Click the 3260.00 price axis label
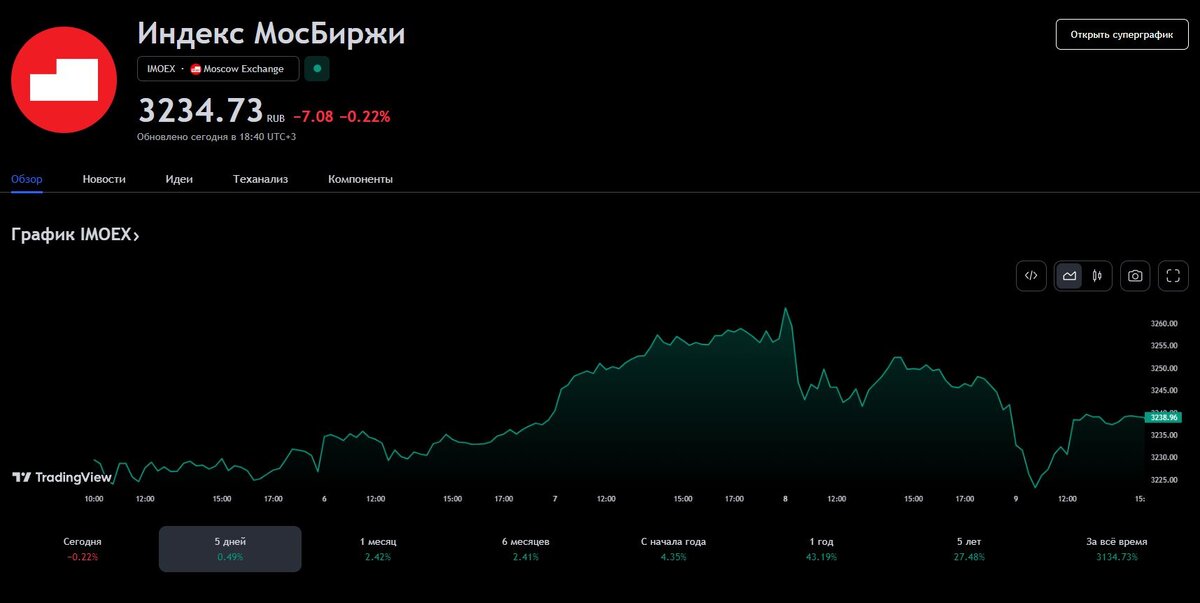The image size is (1200, 603). click(1165, 324)
